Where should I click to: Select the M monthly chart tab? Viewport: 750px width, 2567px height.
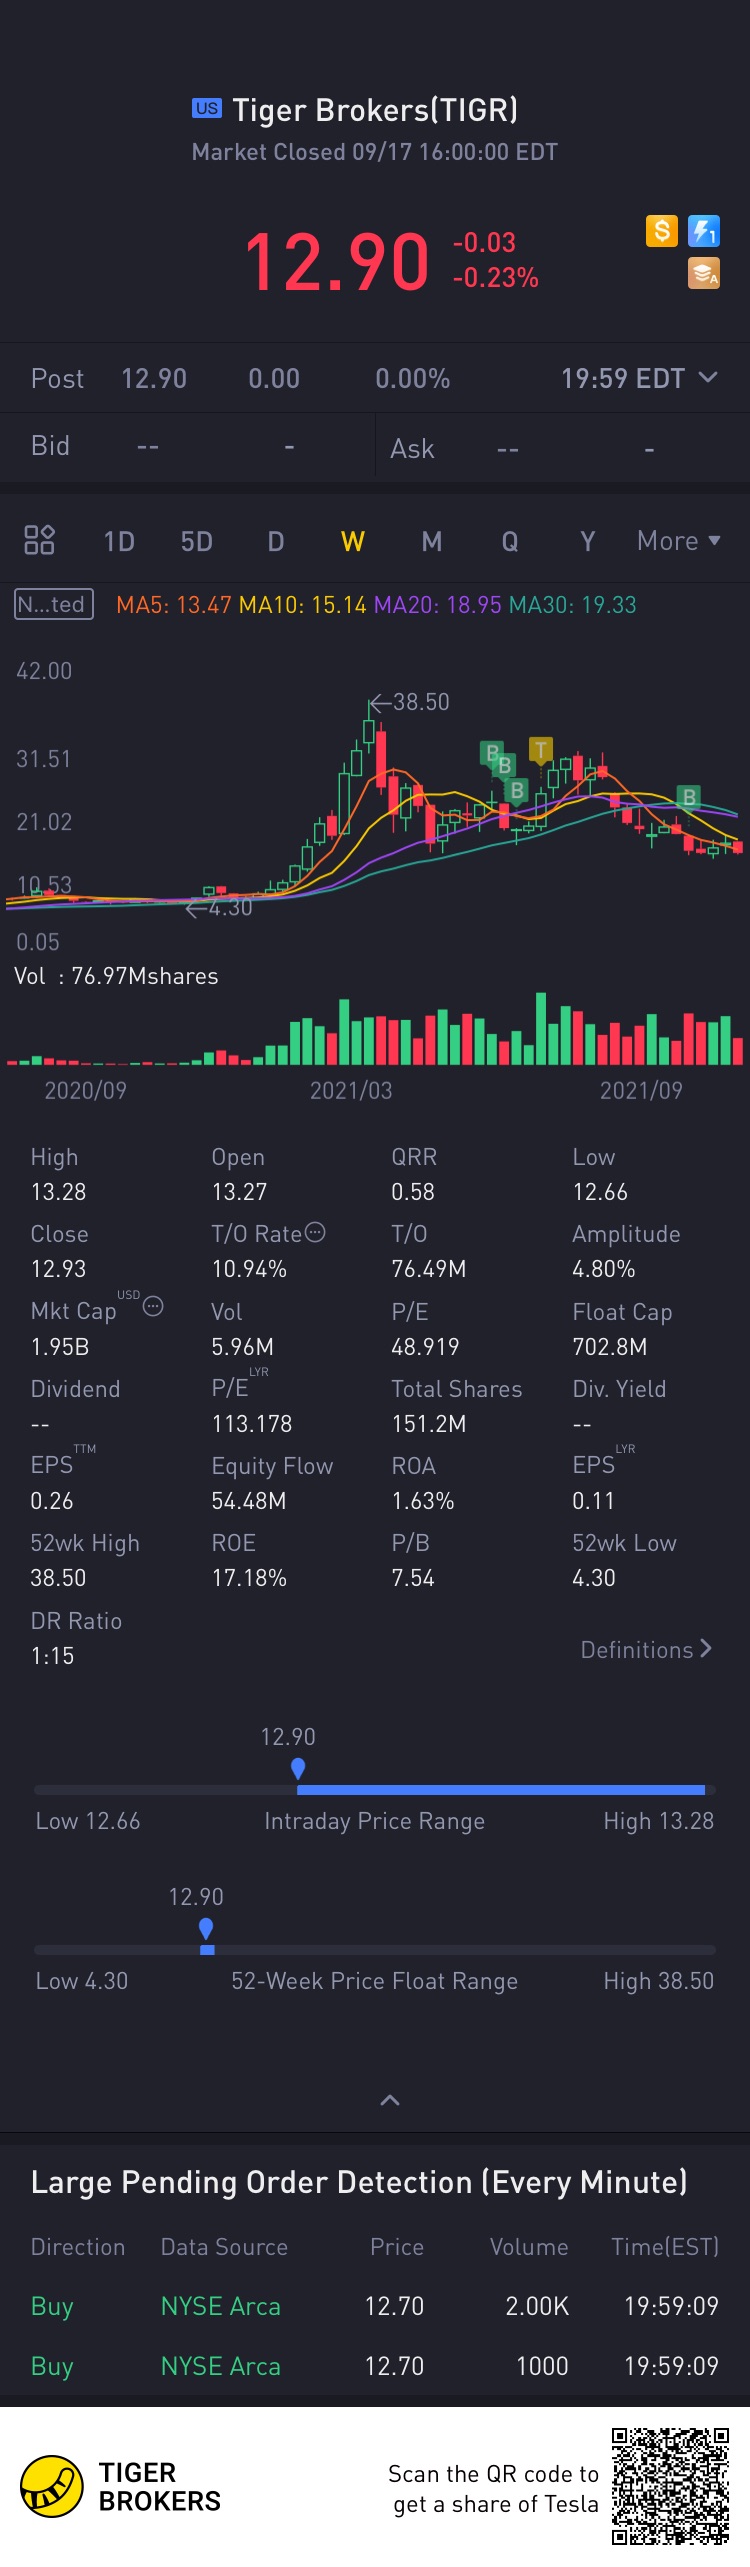pos(432,541)
